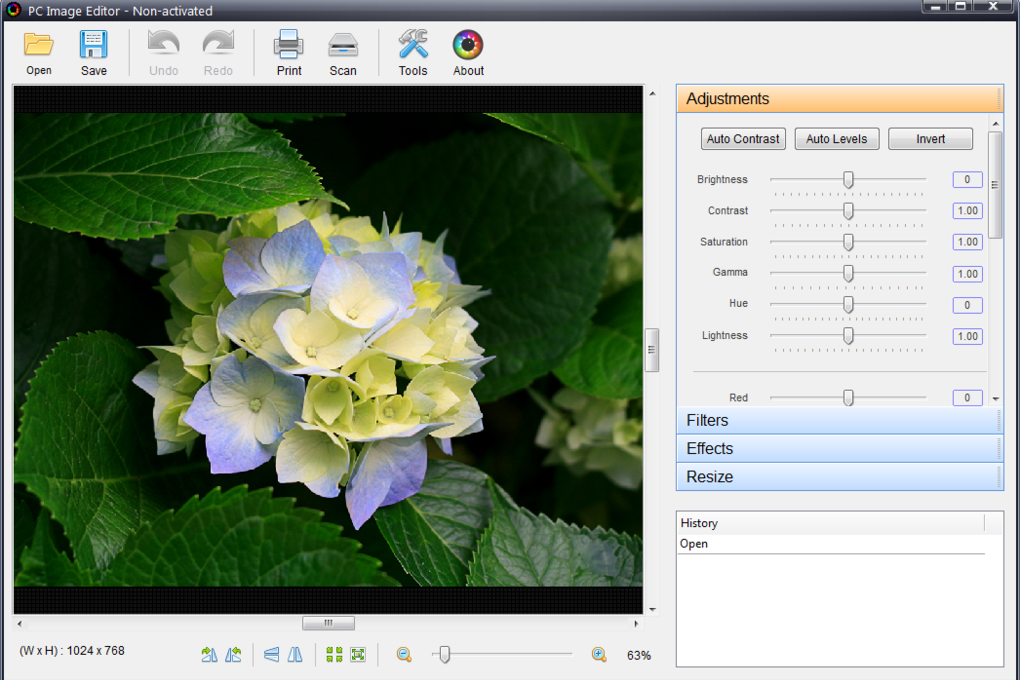
Task: Click the Hue value field
Action: (967, 305)
